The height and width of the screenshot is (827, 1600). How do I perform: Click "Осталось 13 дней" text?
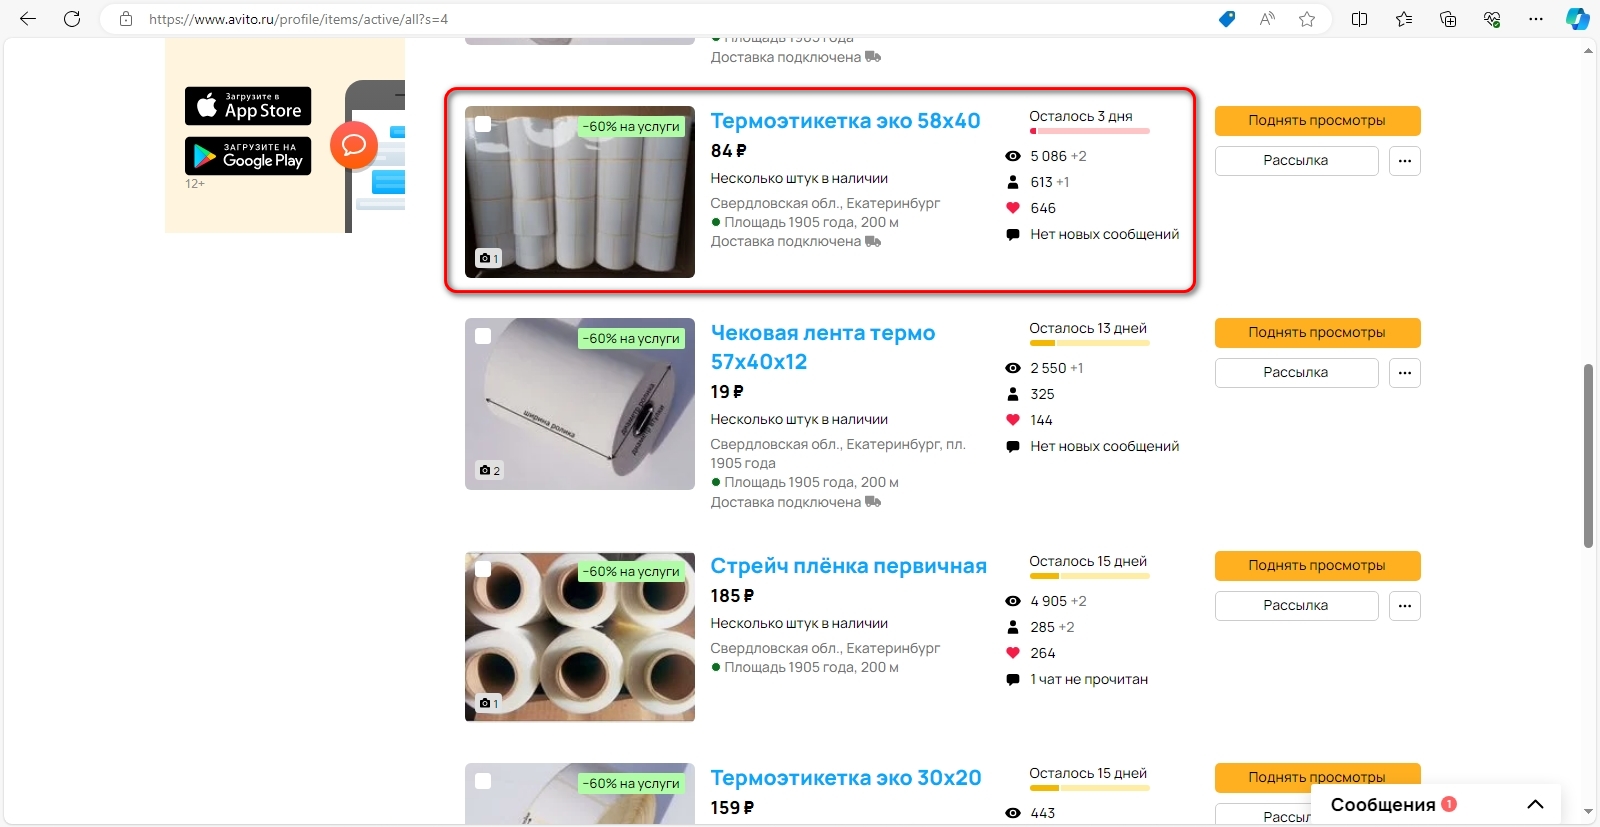point(1088,328)
